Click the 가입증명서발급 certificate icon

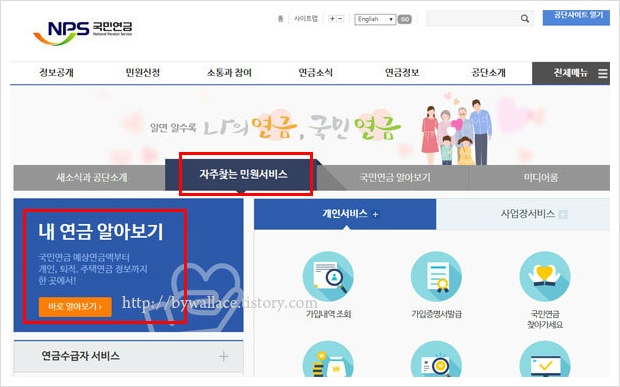436,277
